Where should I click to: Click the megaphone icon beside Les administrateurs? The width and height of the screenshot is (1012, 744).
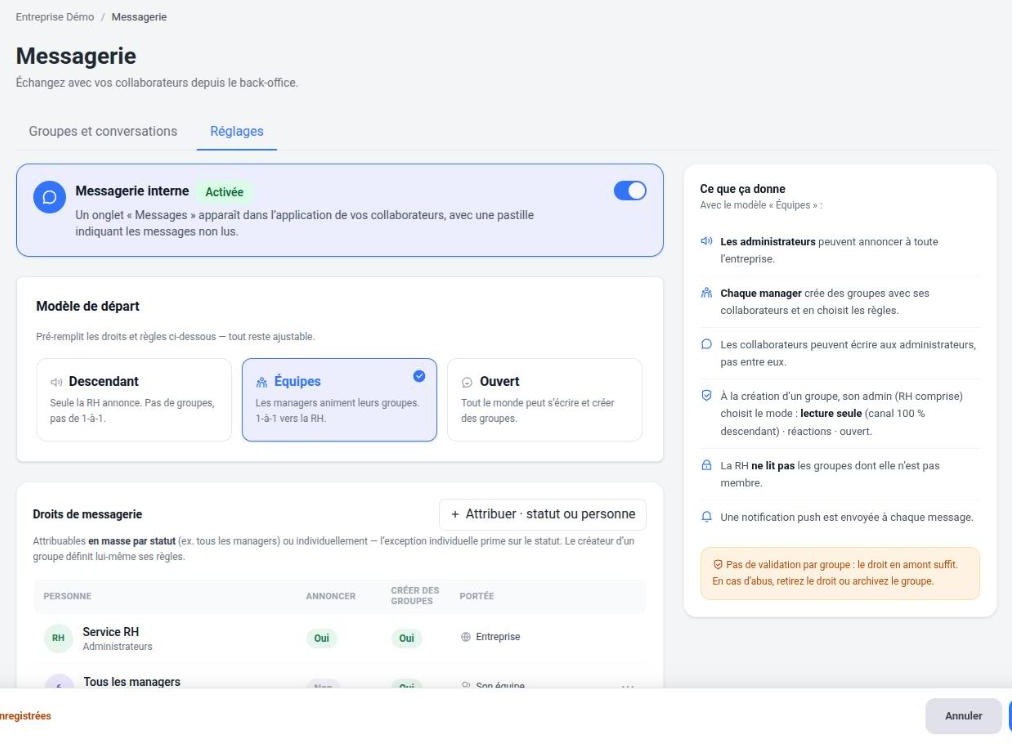click(706, 241)
